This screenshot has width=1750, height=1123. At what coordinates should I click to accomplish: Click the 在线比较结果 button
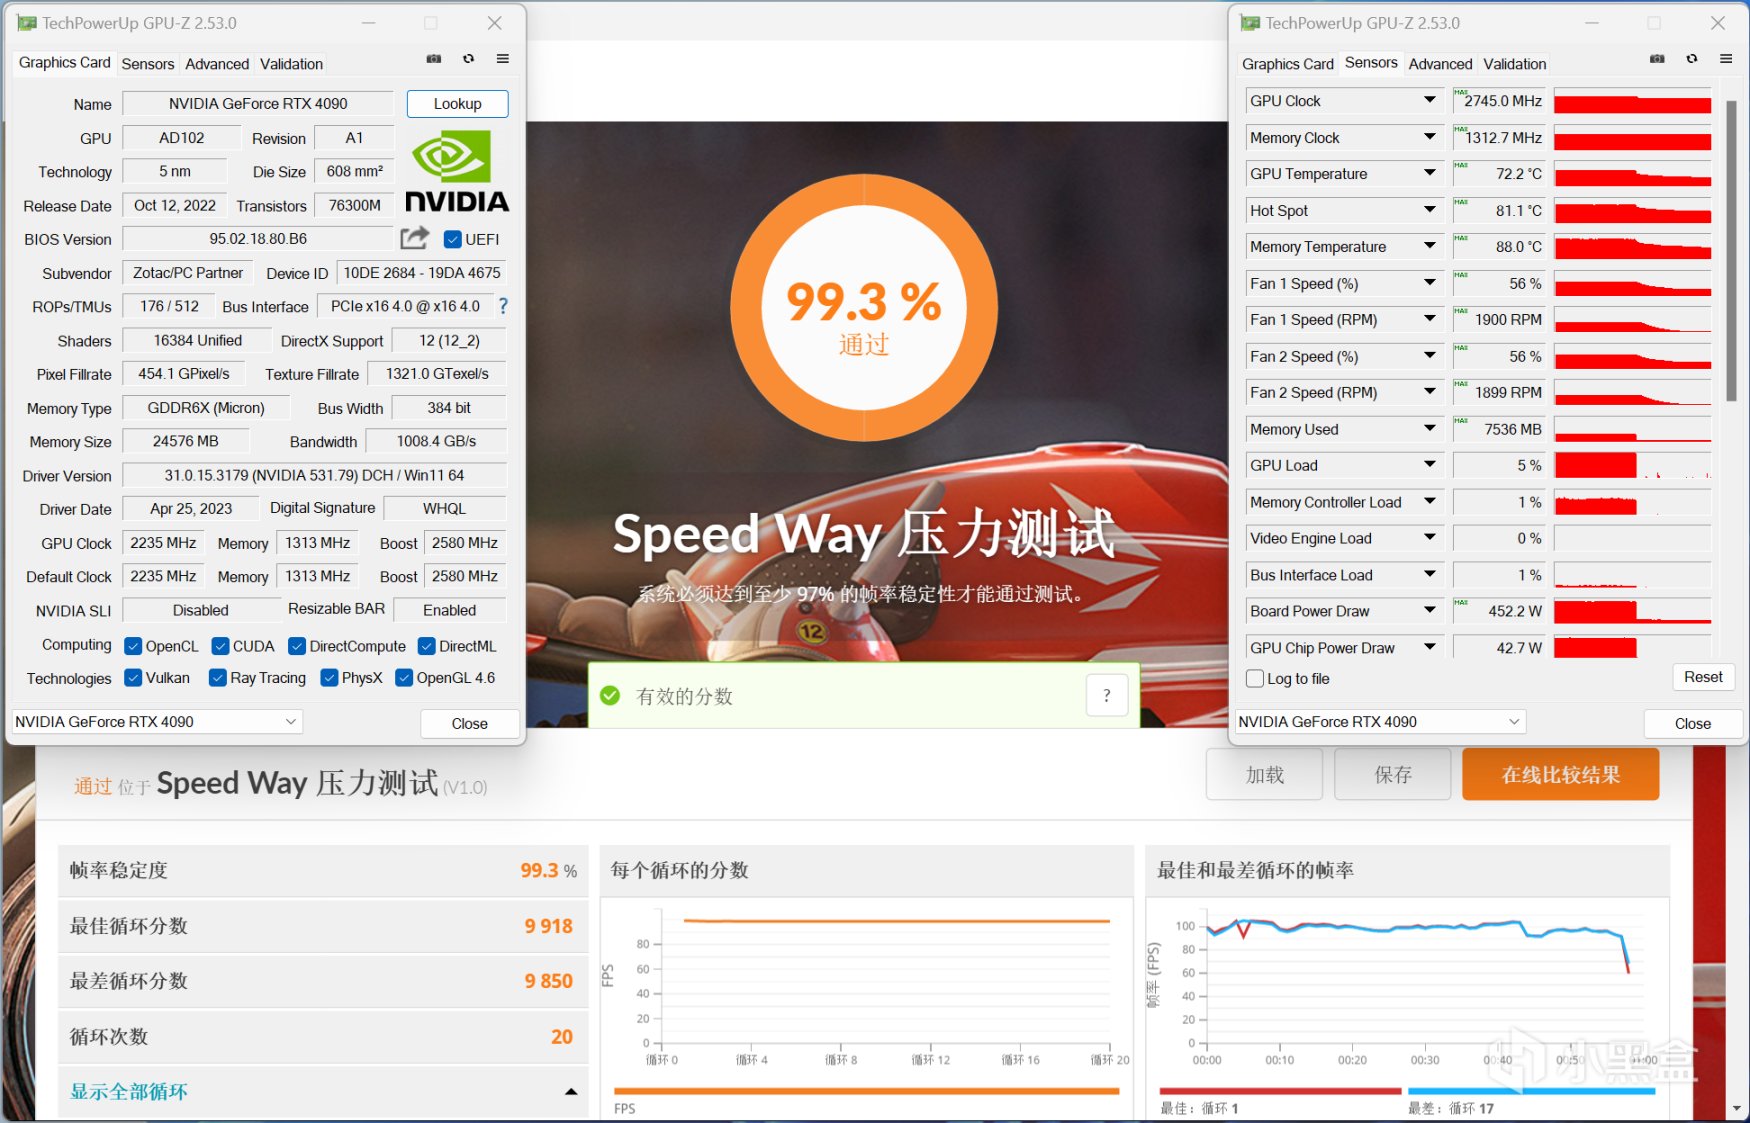point(1560,775)
